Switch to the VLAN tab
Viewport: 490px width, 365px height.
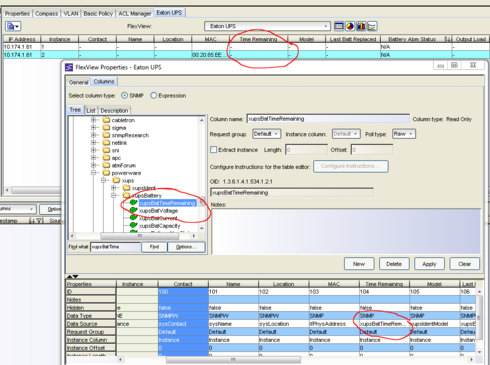[71, 14]
